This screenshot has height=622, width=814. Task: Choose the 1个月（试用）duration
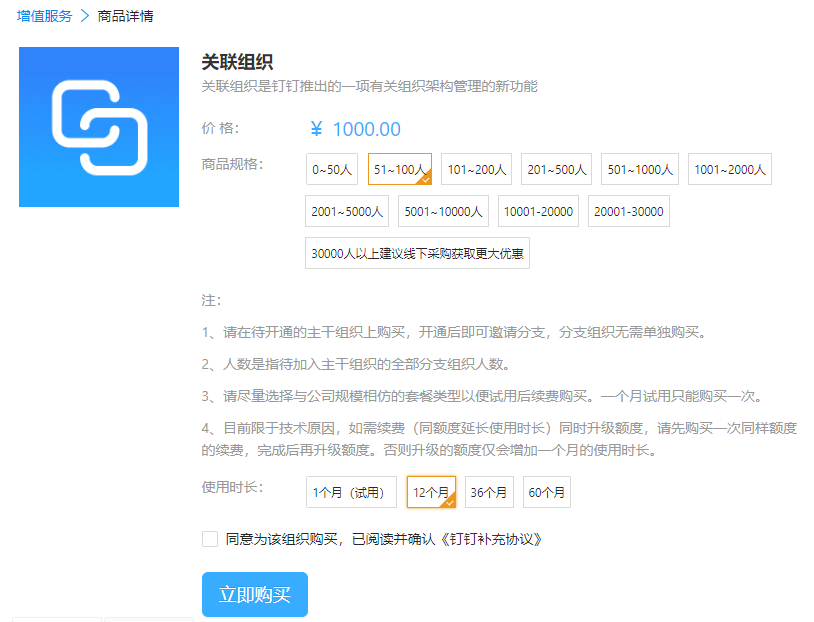pyautogui.click(x=351, y=492)
